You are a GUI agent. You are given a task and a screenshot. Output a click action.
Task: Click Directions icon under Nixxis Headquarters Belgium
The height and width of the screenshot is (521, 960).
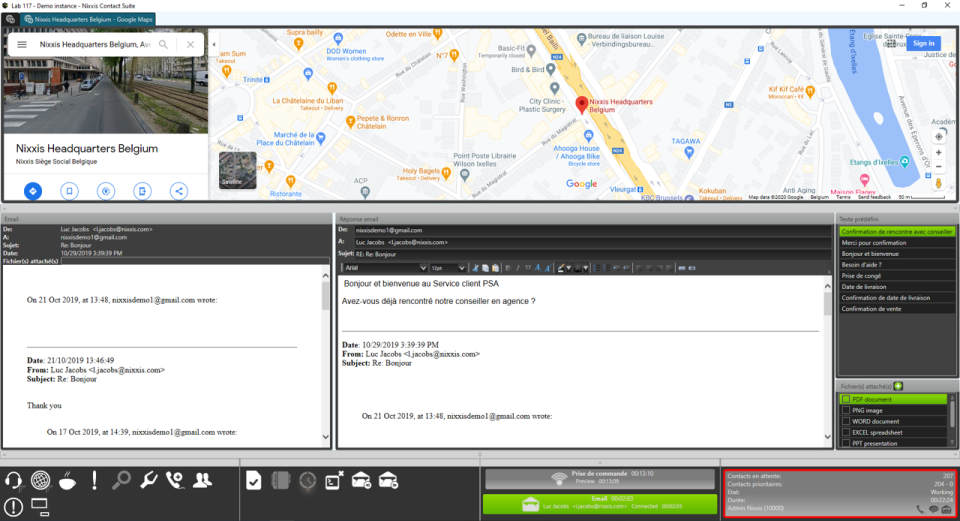click(33, 191)
